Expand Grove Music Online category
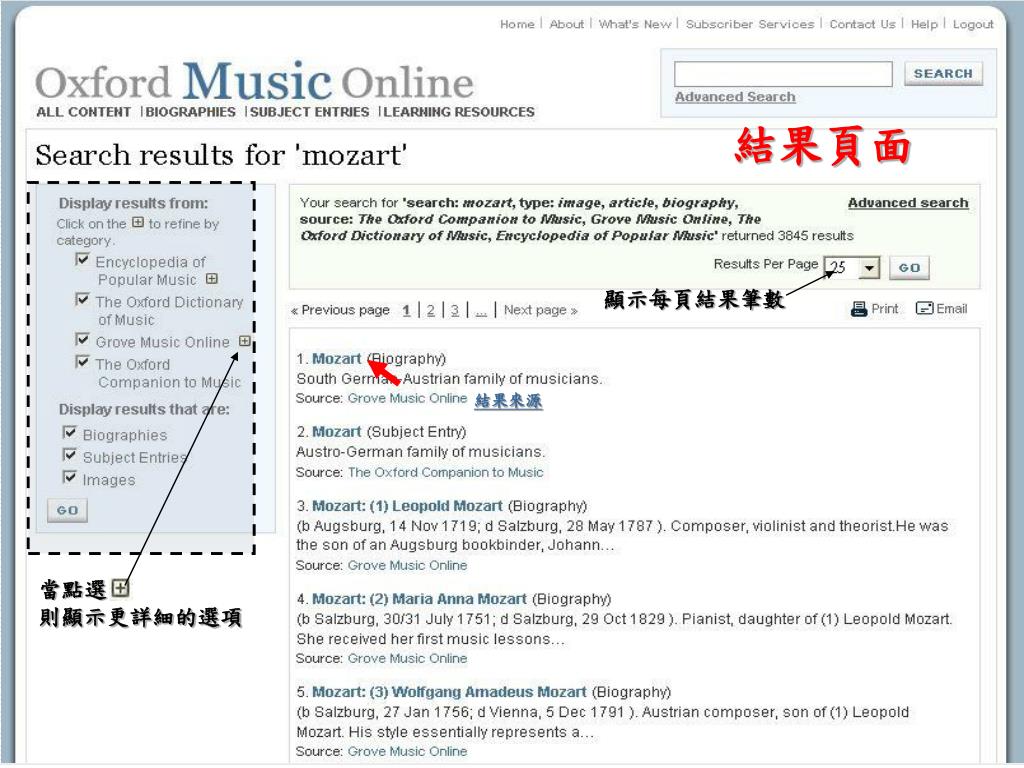 click(244, 341)
